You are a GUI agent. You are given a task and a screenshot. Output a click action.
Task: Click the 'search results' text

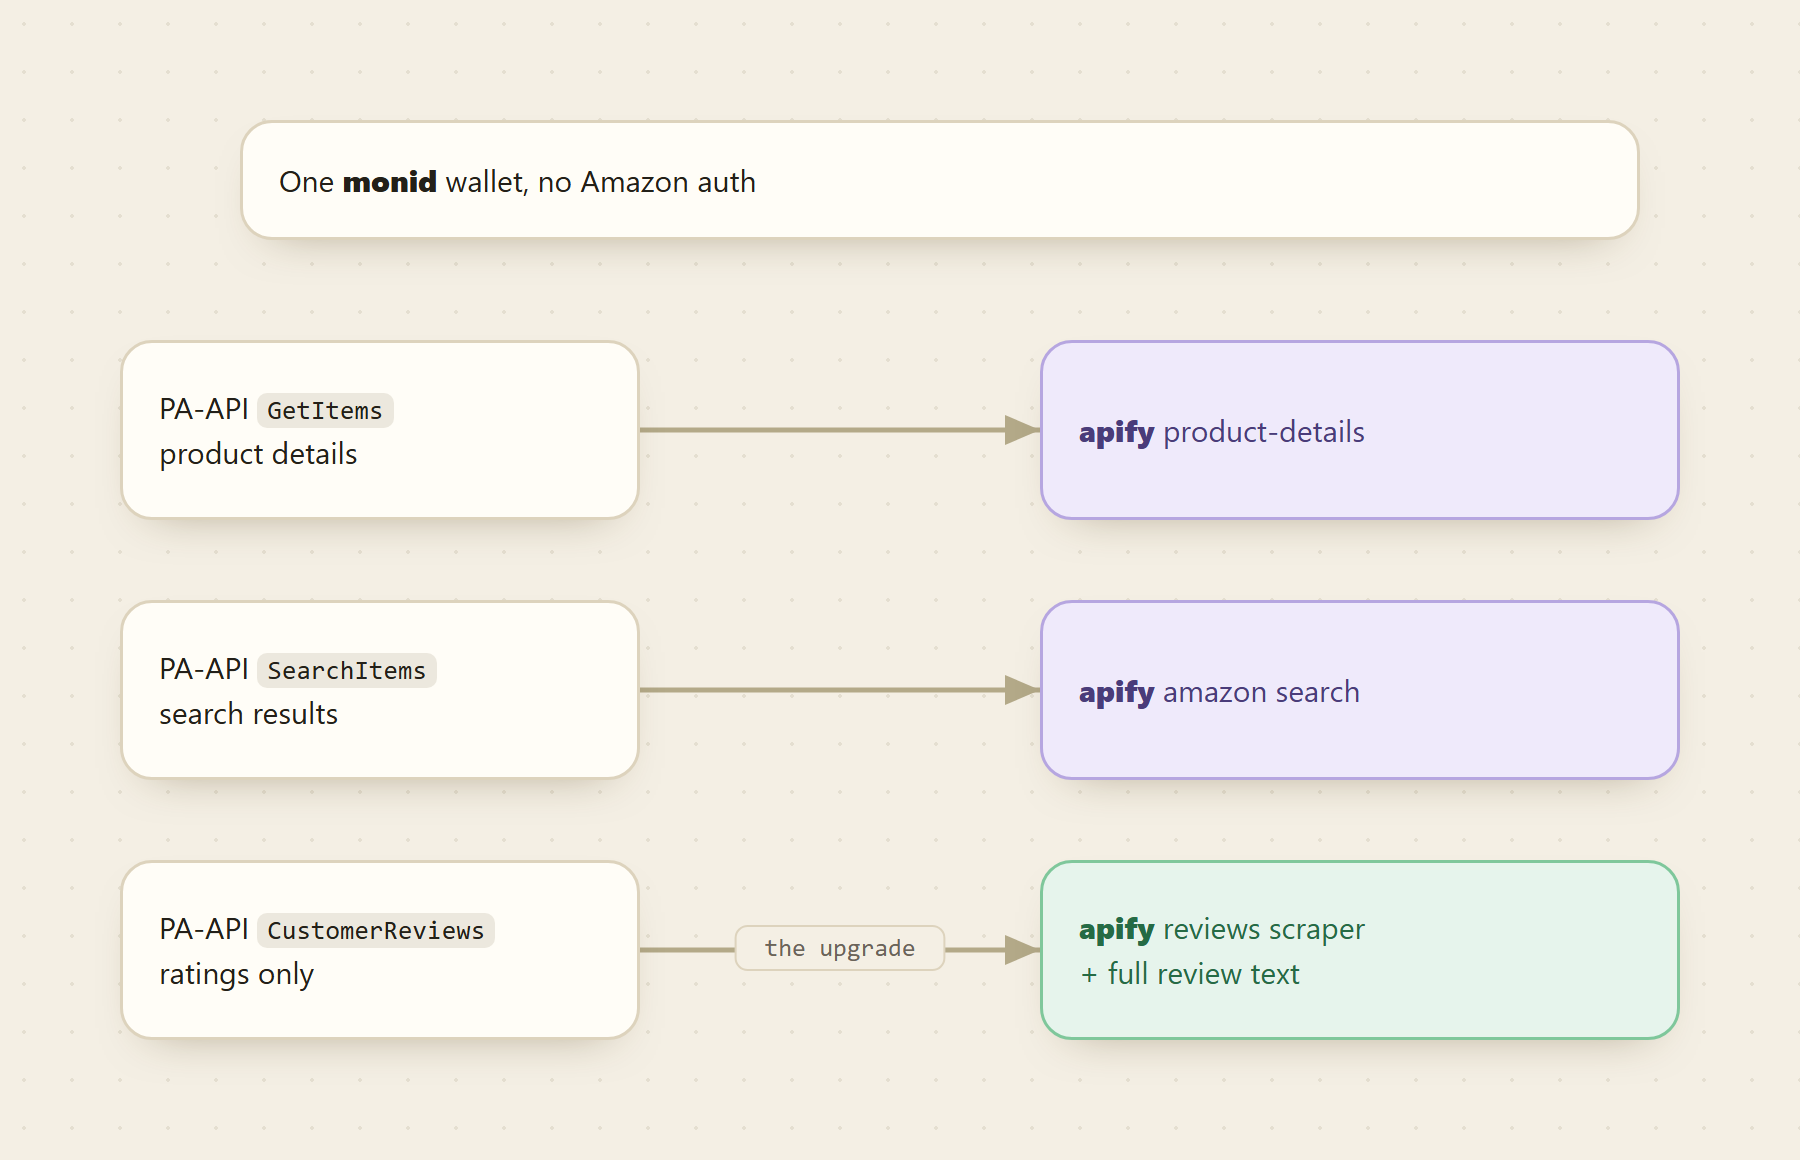coord(249,714)
